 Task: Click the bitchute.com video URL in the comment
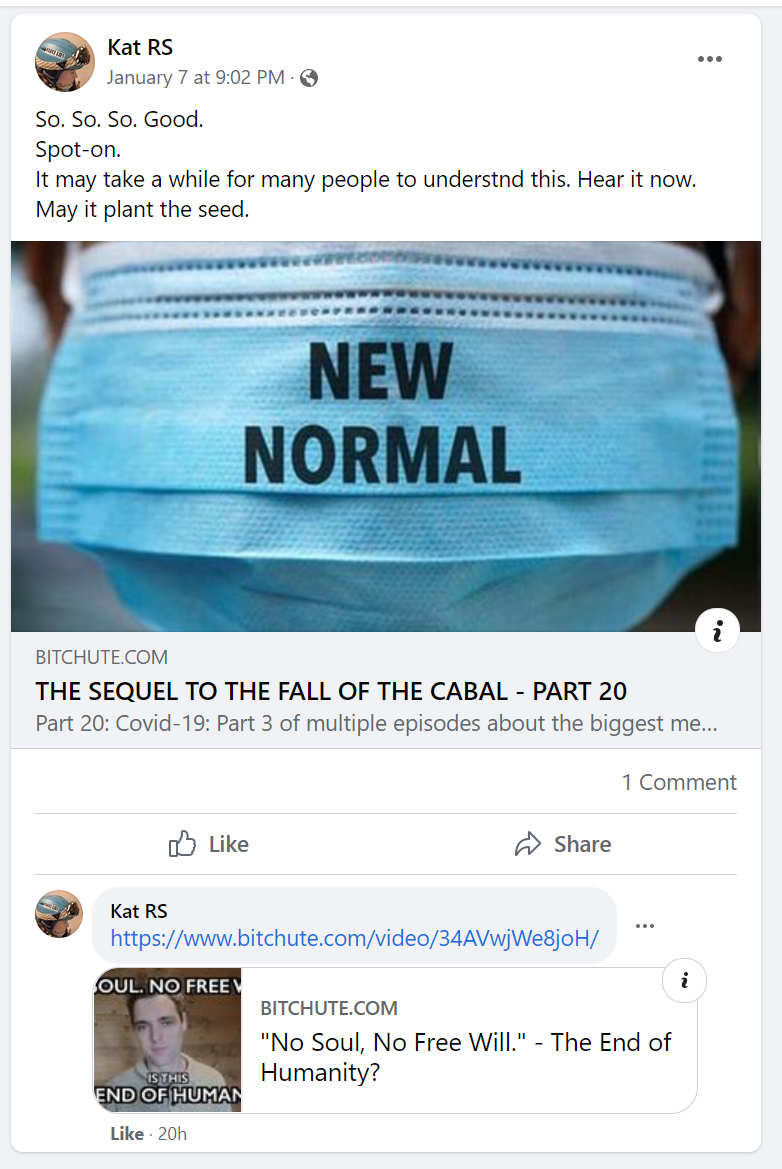pos(354,939)
